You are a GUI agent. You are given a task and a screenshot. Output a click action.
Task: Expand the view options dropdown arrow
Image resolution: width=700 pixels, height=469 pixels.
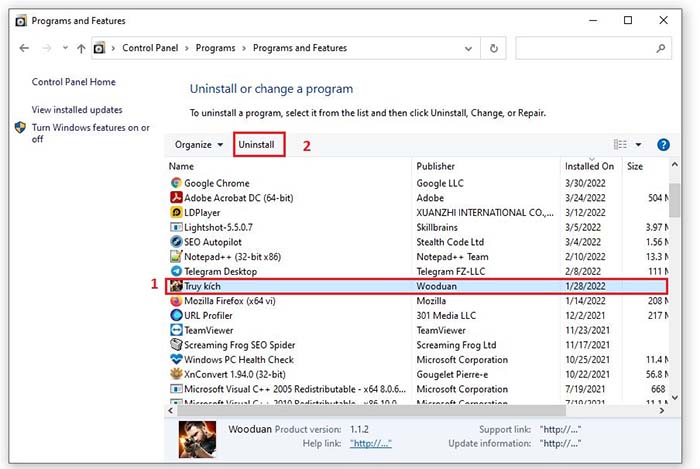638,145
